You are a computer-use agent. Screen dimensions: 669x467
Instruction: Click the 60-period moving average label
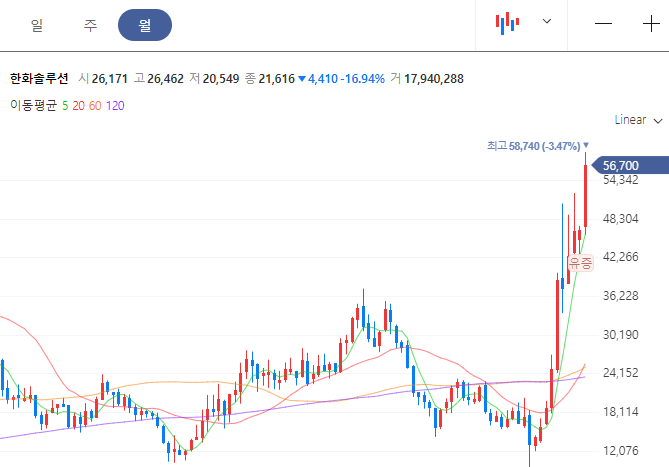pyautogui.click(x=95, y=106)
